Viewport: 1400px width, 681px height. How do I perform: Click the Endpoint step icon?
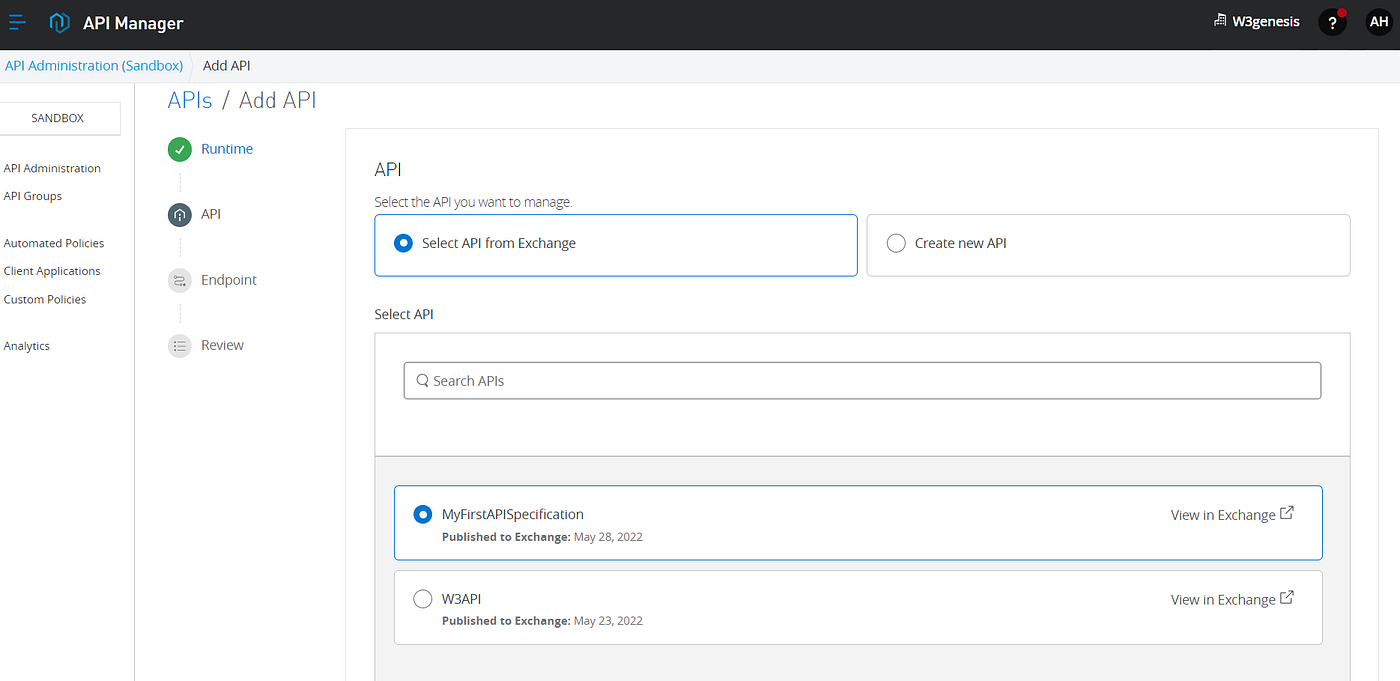pos(180,281)
